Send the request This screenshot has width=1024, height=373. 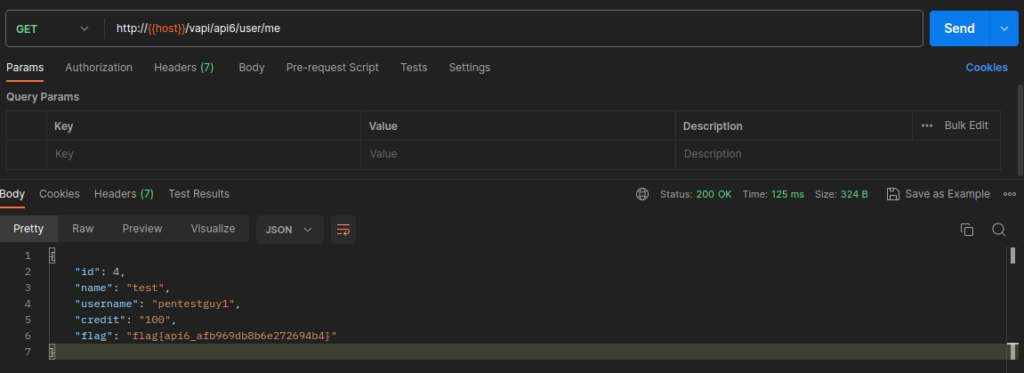960,29
